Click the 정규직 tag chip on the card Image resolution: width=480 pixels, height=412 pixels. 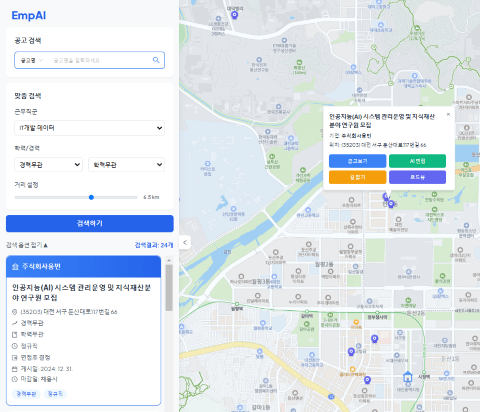(55, 394)
